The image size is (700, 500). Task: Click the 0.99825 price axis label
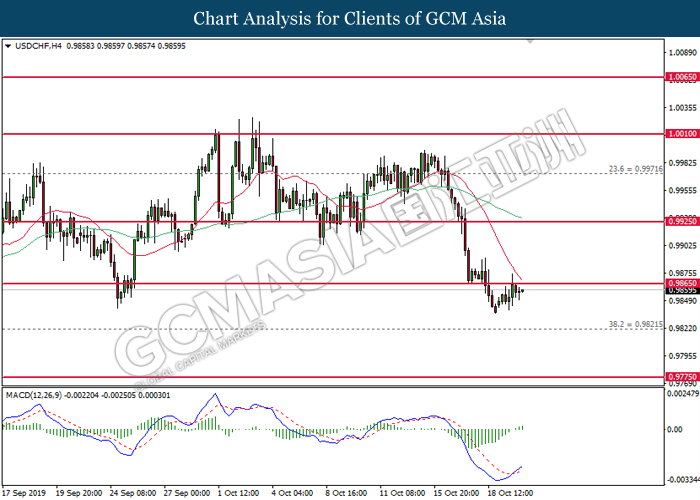pyautogui.click(x=682, y=163)
